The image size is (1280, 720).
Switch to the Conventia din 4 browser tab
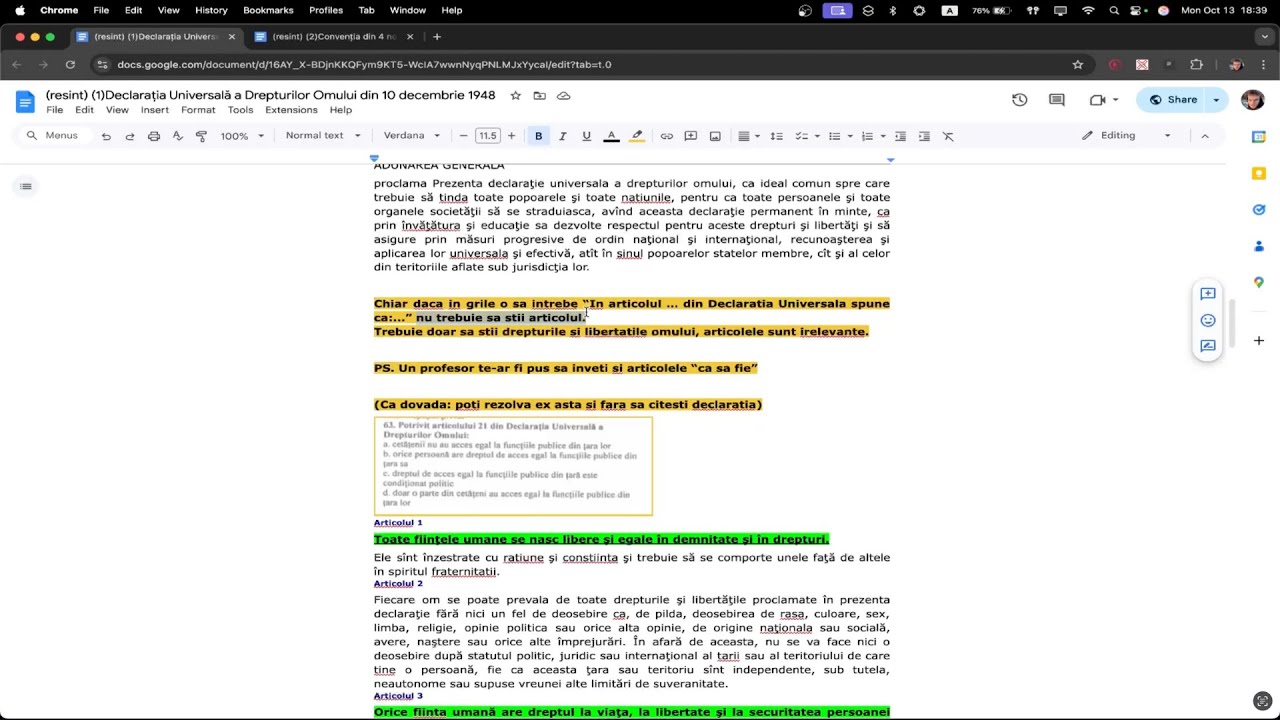(334, 37)
